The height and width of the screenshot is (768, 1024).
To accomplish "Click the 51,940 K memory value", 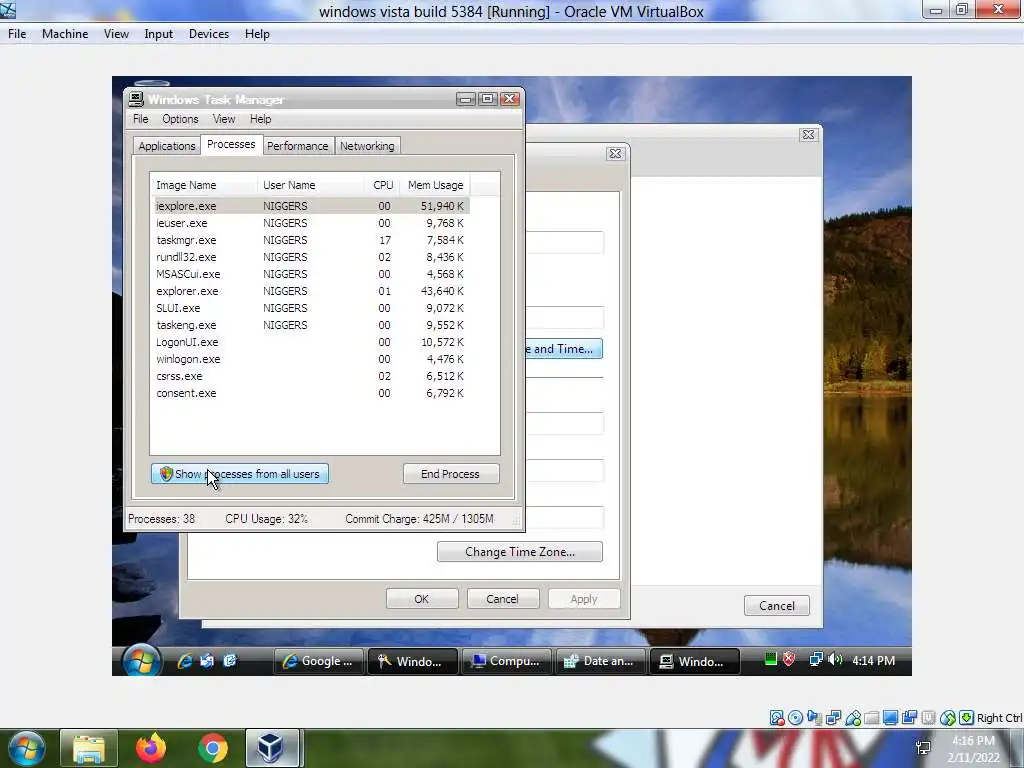I will pos(442,206).
